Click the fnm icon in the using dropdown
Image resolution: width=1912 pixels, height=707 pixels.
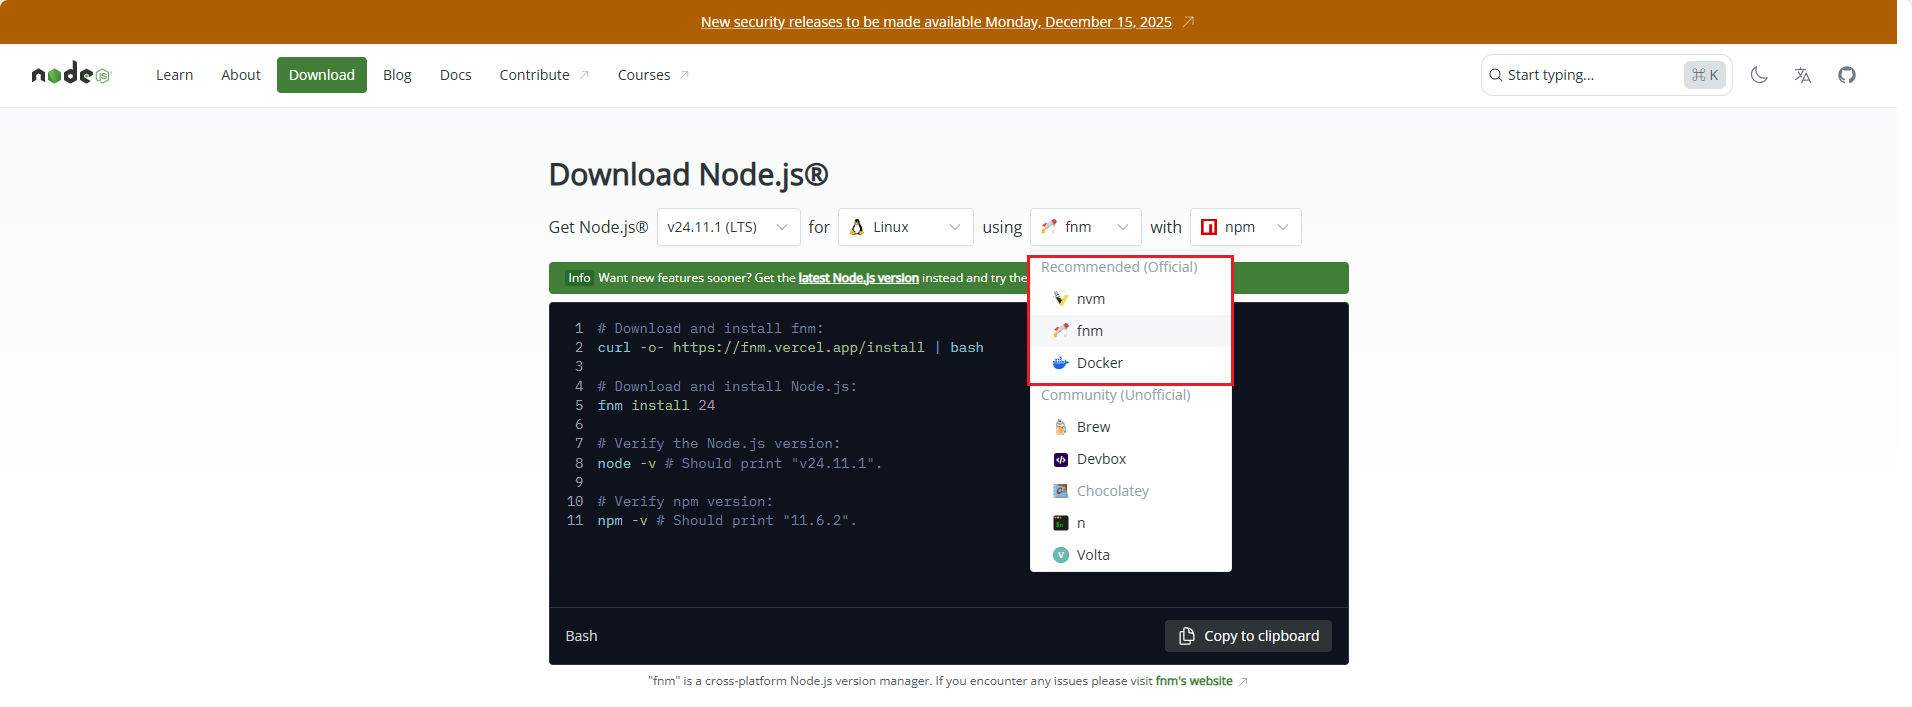click(x=1049, y=227)
